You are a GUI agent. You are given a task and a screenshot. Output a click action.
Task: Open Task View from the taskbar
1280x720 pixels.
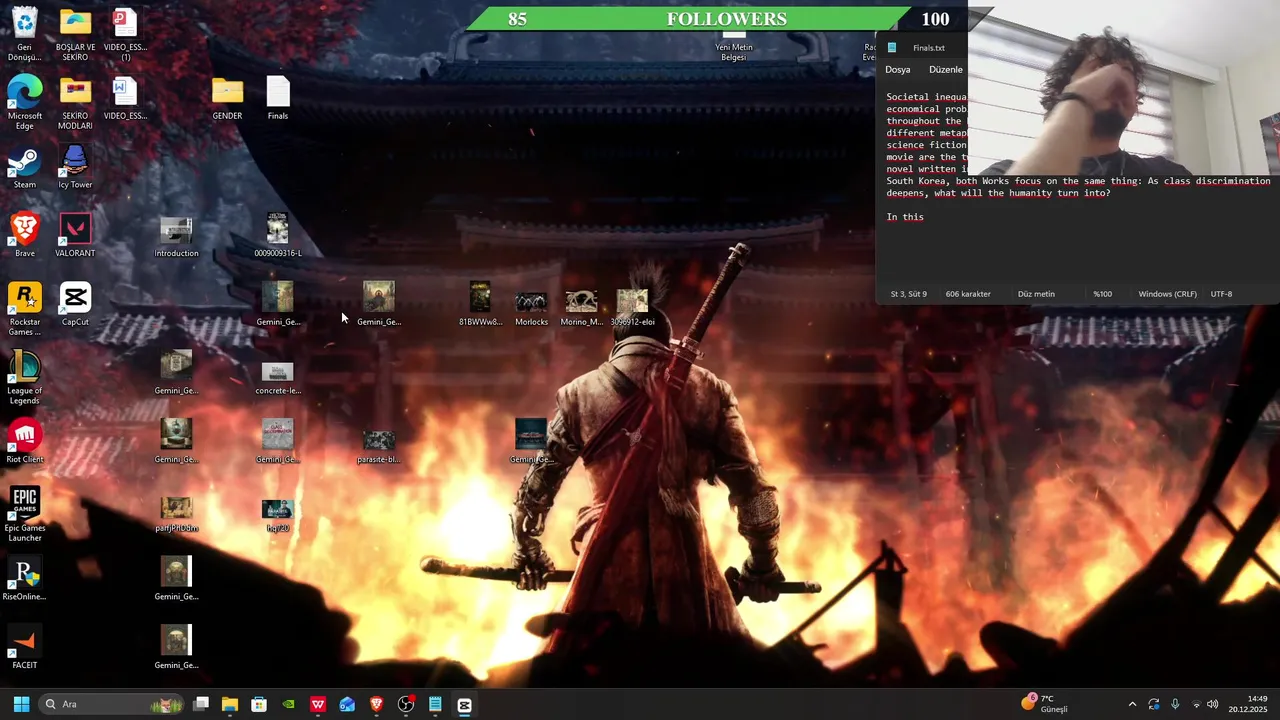(x=201, y=704)
